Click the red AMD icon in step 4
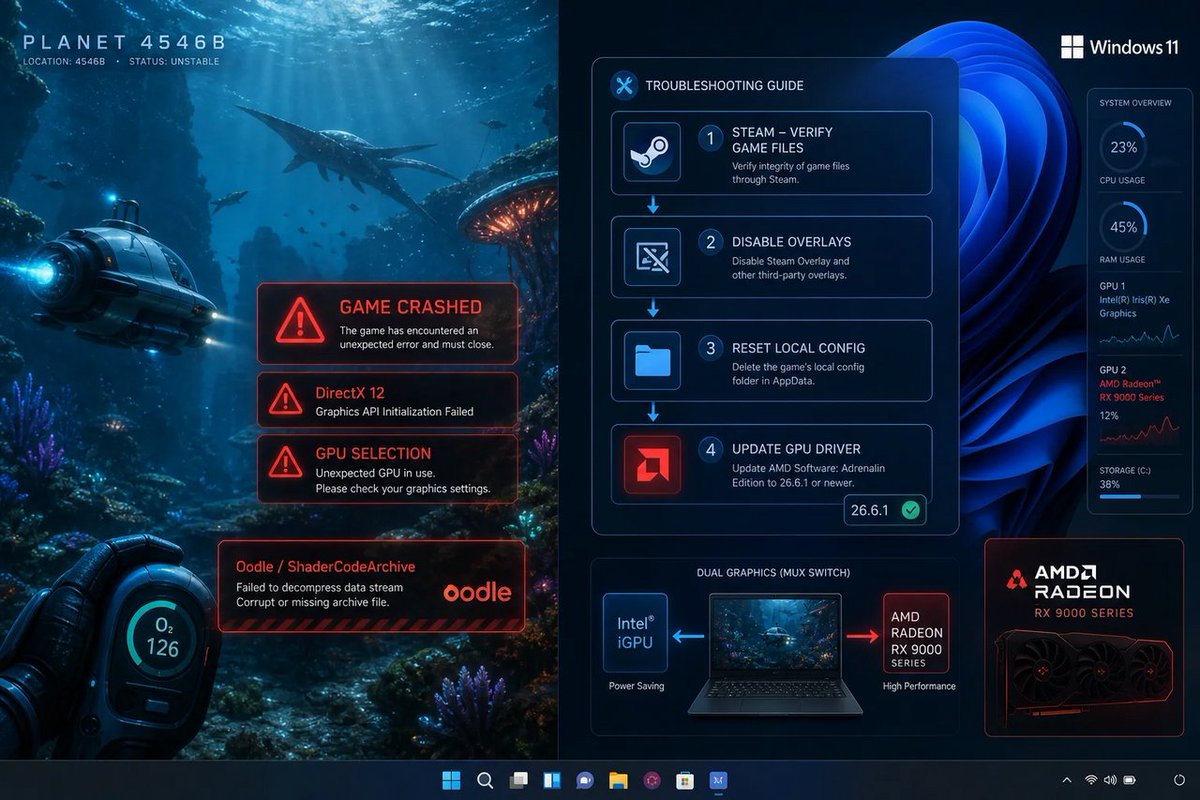This screenshot has width=1200, height=800. [x=652, y=464]
